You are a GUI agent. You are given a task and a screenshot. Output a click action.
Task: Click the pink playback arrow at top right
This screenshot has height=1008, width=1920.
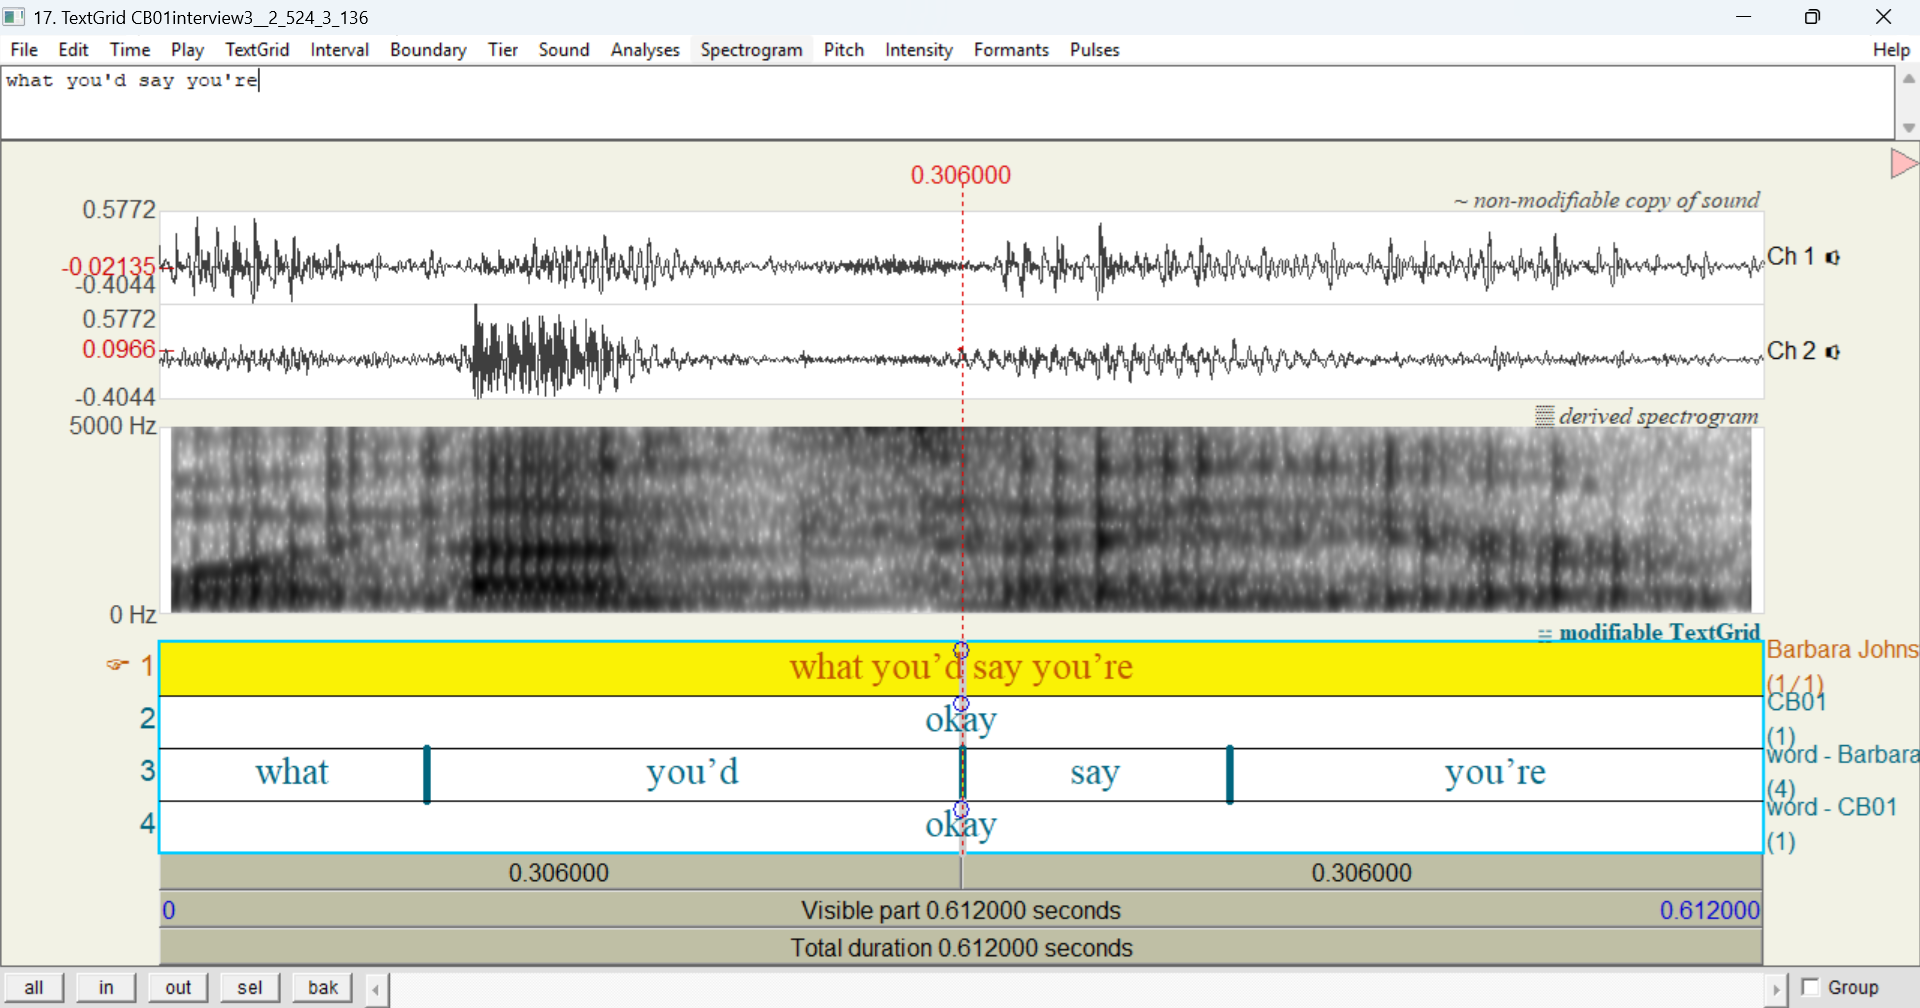coord(1904,163)
